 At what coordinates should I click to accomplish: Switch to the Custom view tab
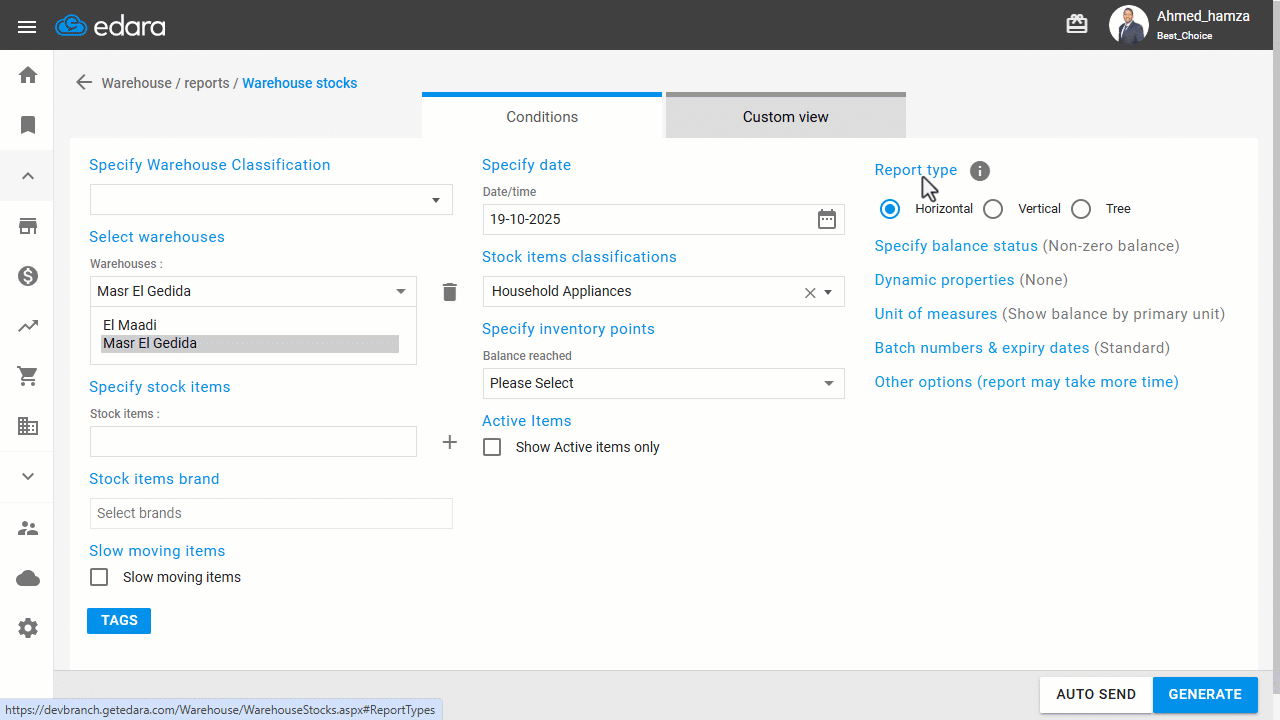pos(786,116)
